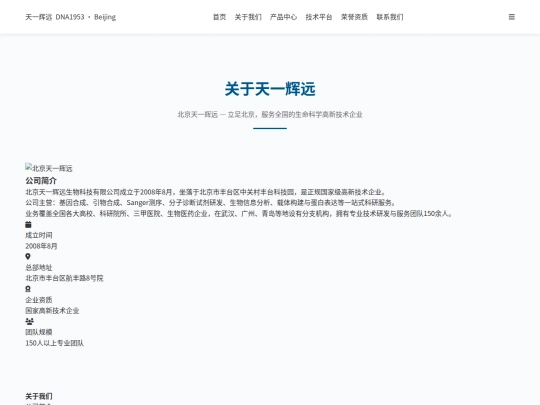
Task: Click the address 北京市丰台区航丰路8号院
Action: 64,278
